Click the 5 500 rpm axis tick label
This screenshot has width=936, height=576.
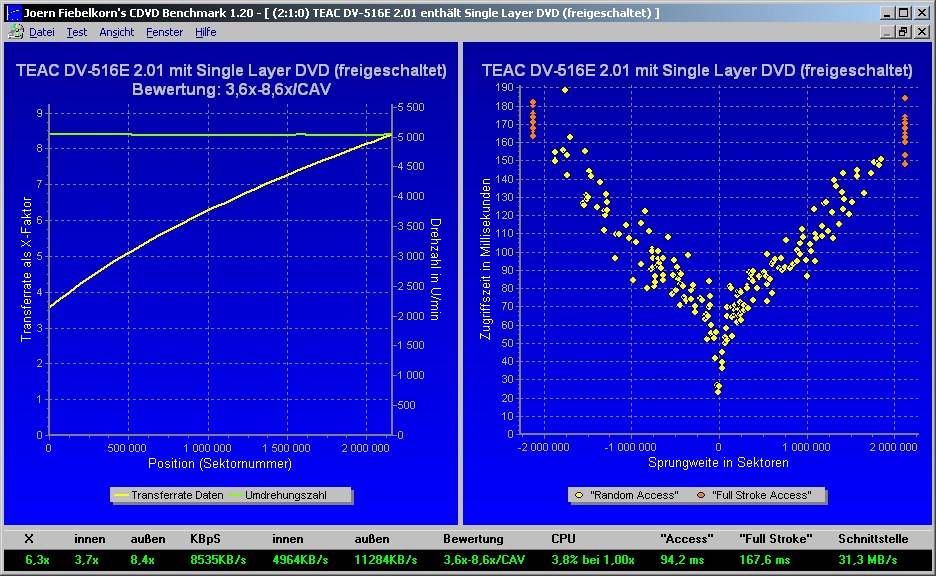coord(411,107)
